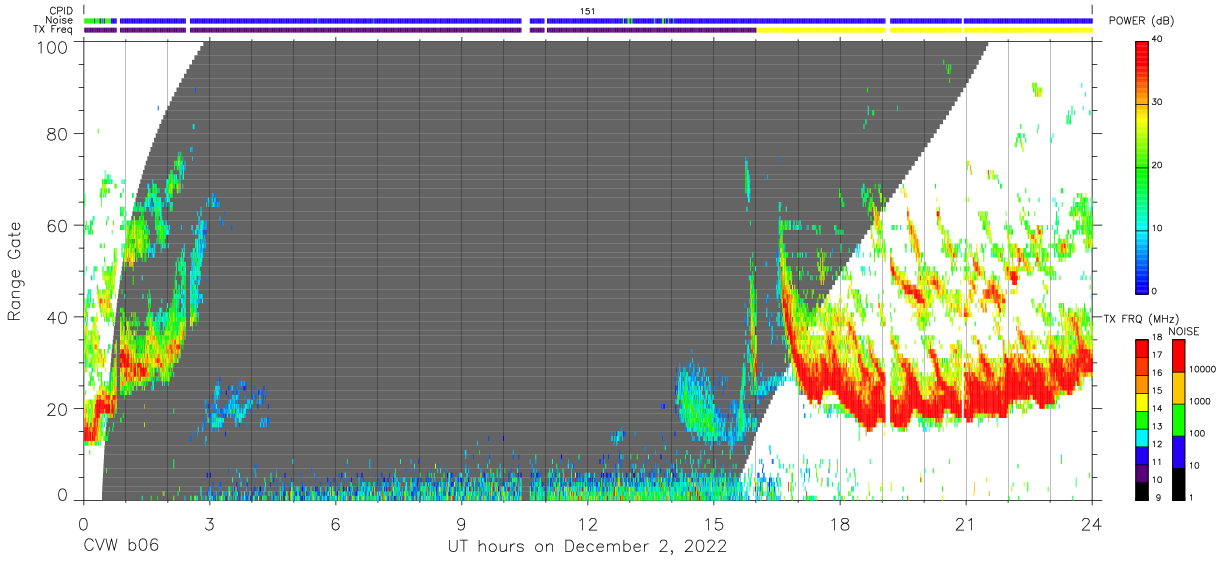1228x567 pixels.
Task: Click the yellow segment of TX Freq bar
Action: pos(924,30)
